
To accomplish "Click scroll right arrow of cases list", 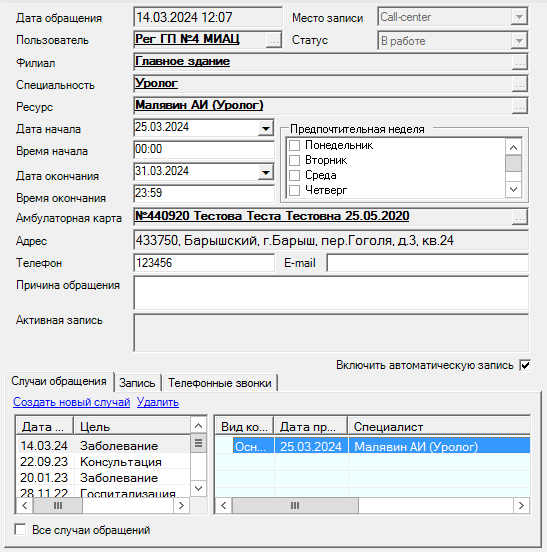I will pyautogui.click(x=181, y=506).
